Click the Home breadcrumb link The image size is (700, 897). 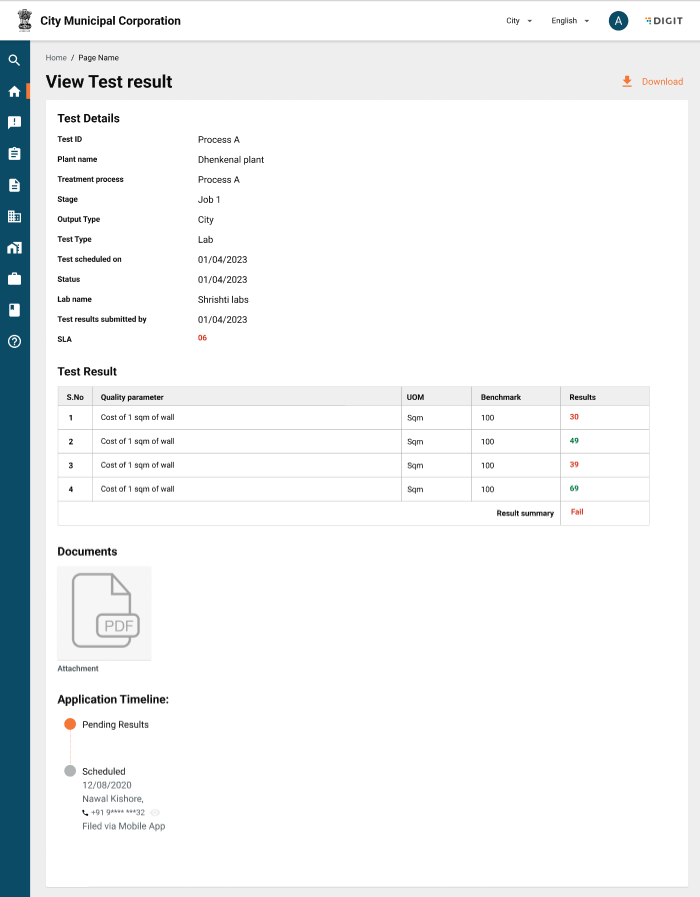pyautogui.click(x=56, y=58)
